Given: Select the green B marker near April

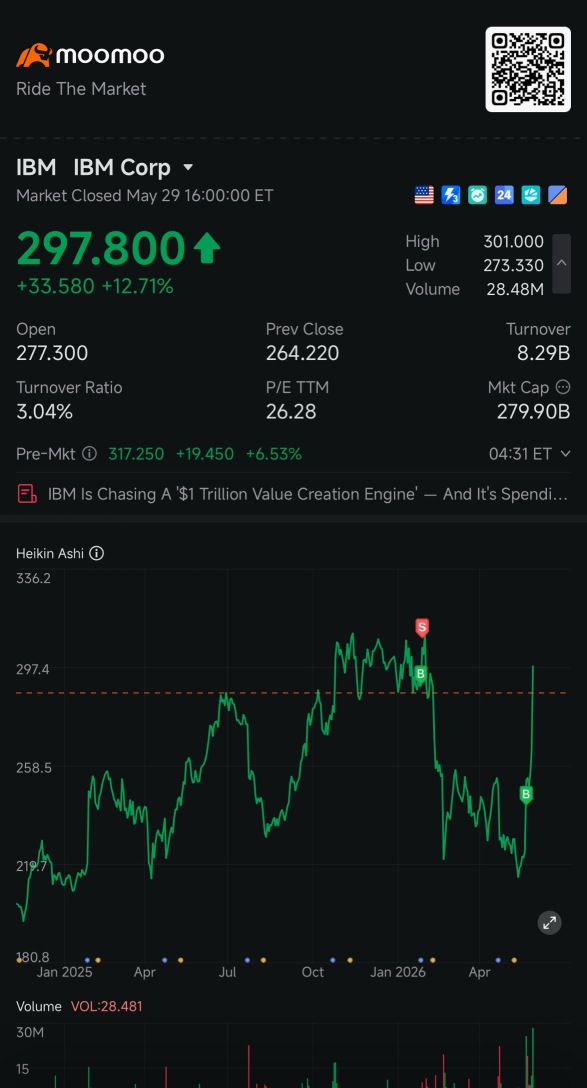Looking at the screenshot, I should tap(526, 794).
